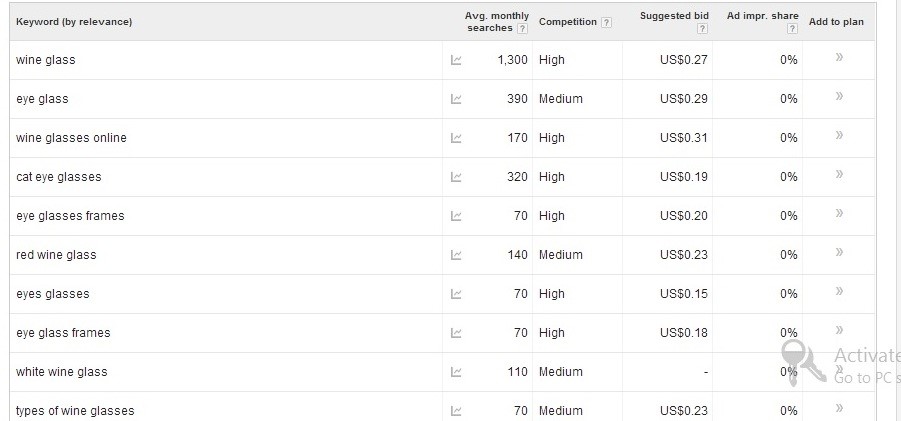Sort table by Competition column header

(568, 22)
